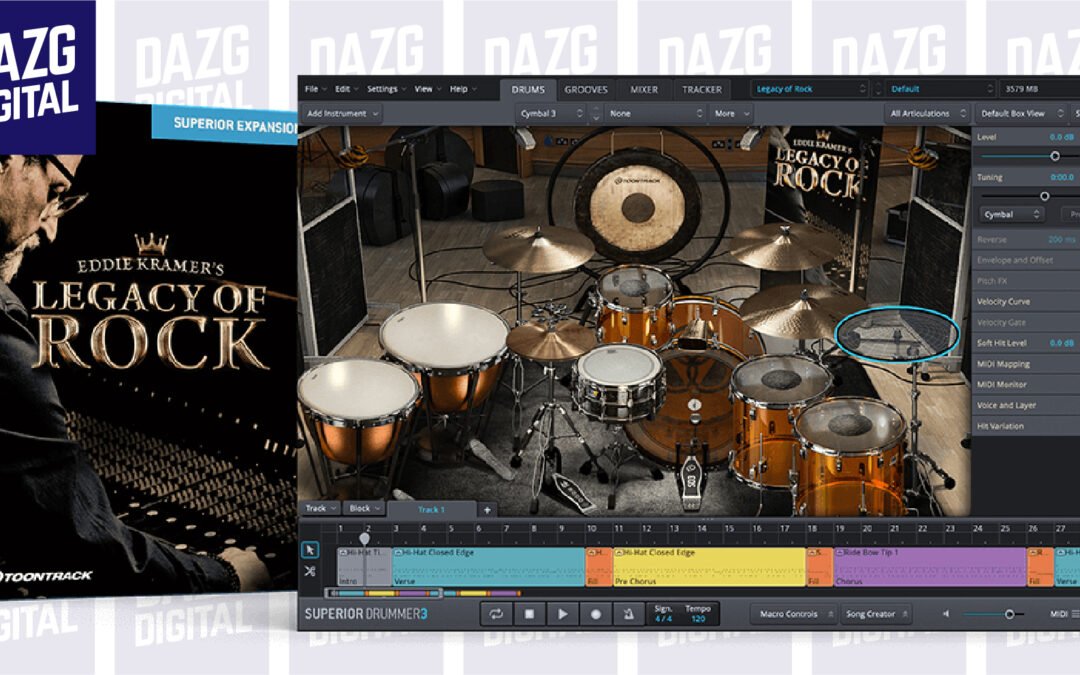Click the Toontrack logo on box
The width and height of the screenshot is (1080, 675).
[x=45, y=577]
